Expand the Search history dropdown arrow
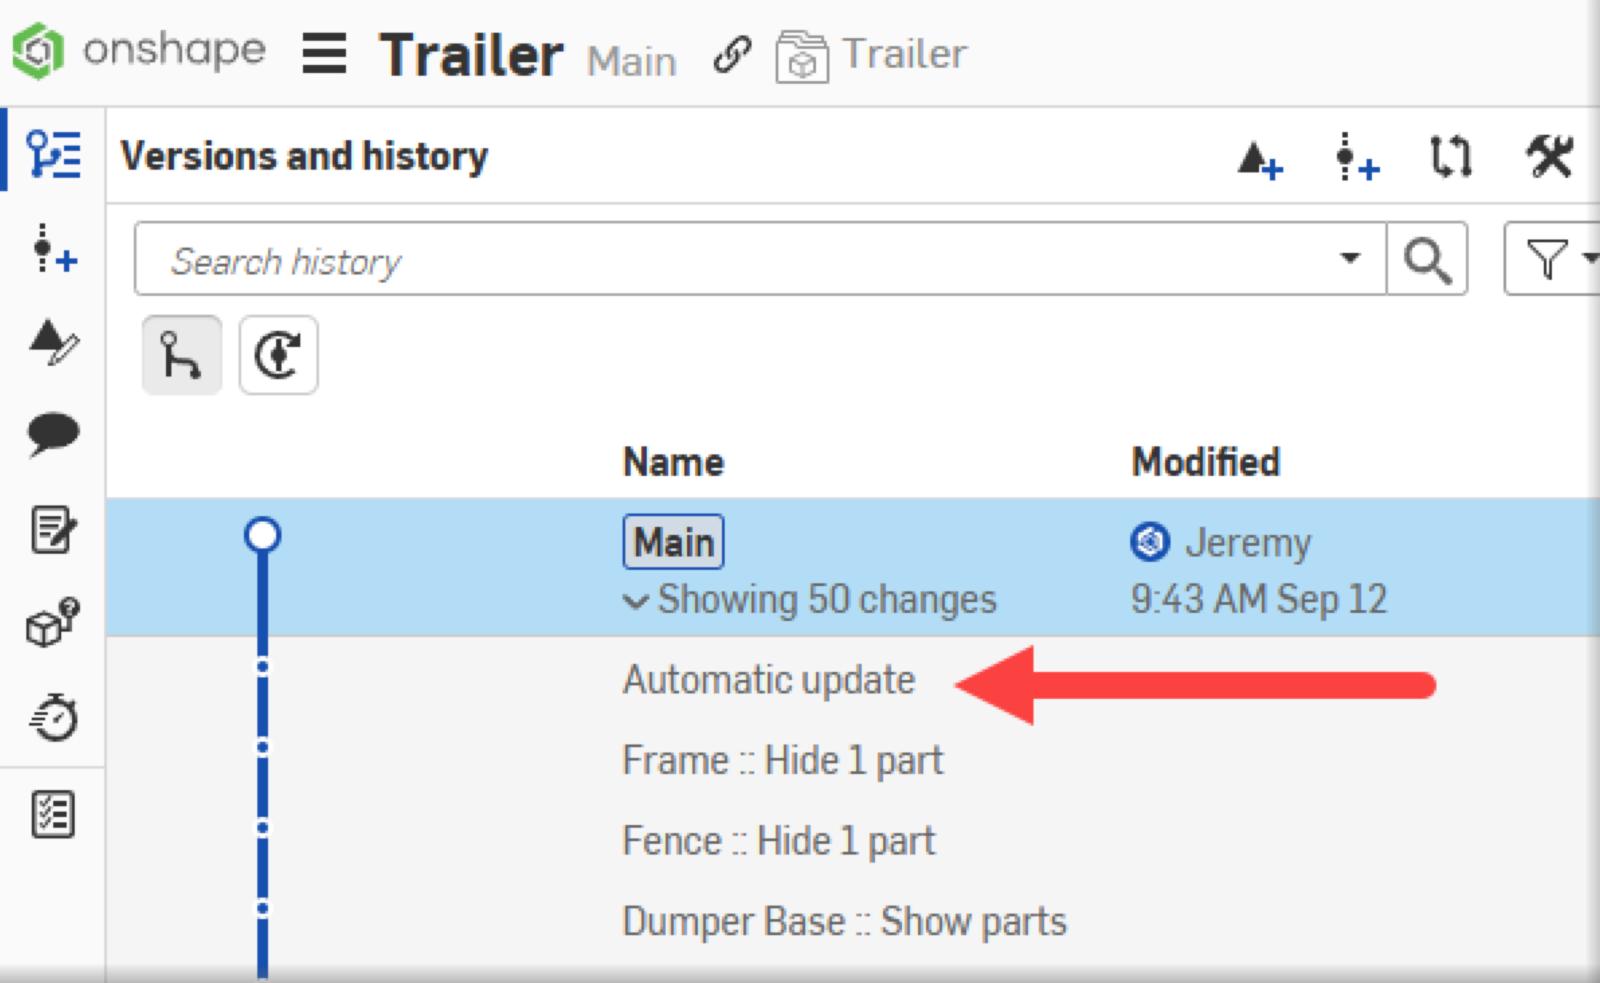 pos(1350,259)
